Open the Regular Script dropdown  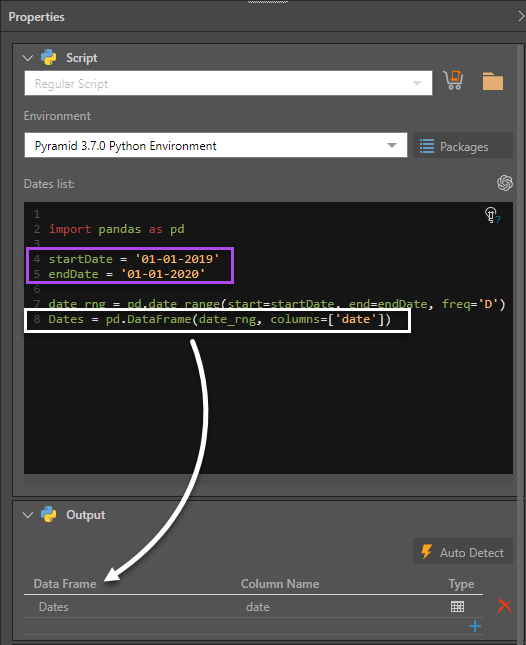tap(228, 83)
